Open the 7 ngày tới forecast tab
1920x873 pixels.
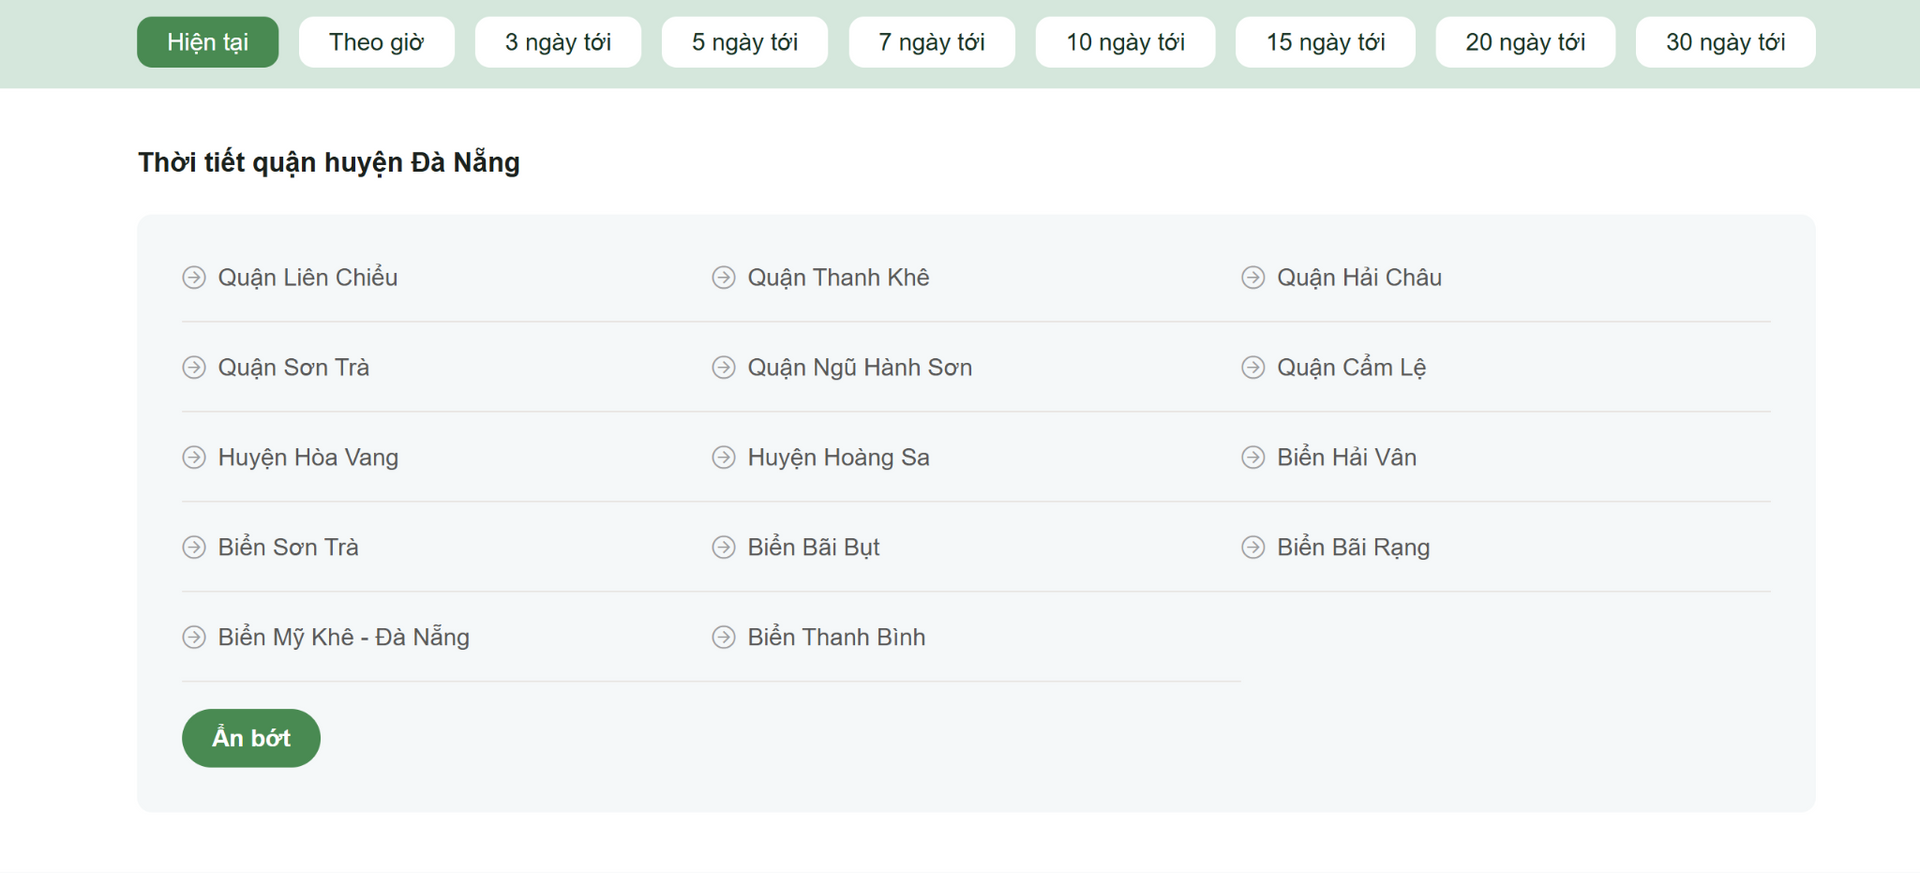(x=932, y=42)
